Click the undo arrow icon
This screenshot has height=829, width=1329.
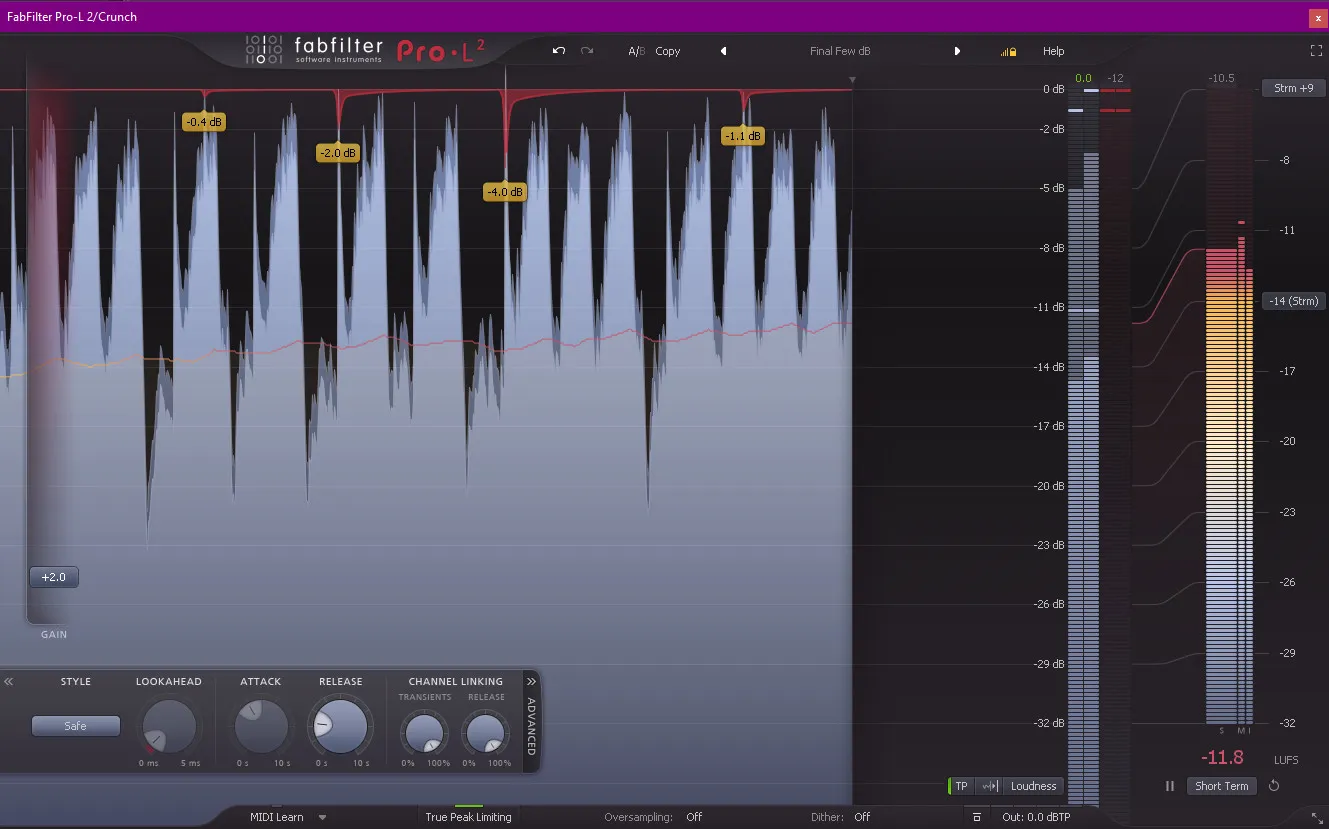(x=559, y=51)
